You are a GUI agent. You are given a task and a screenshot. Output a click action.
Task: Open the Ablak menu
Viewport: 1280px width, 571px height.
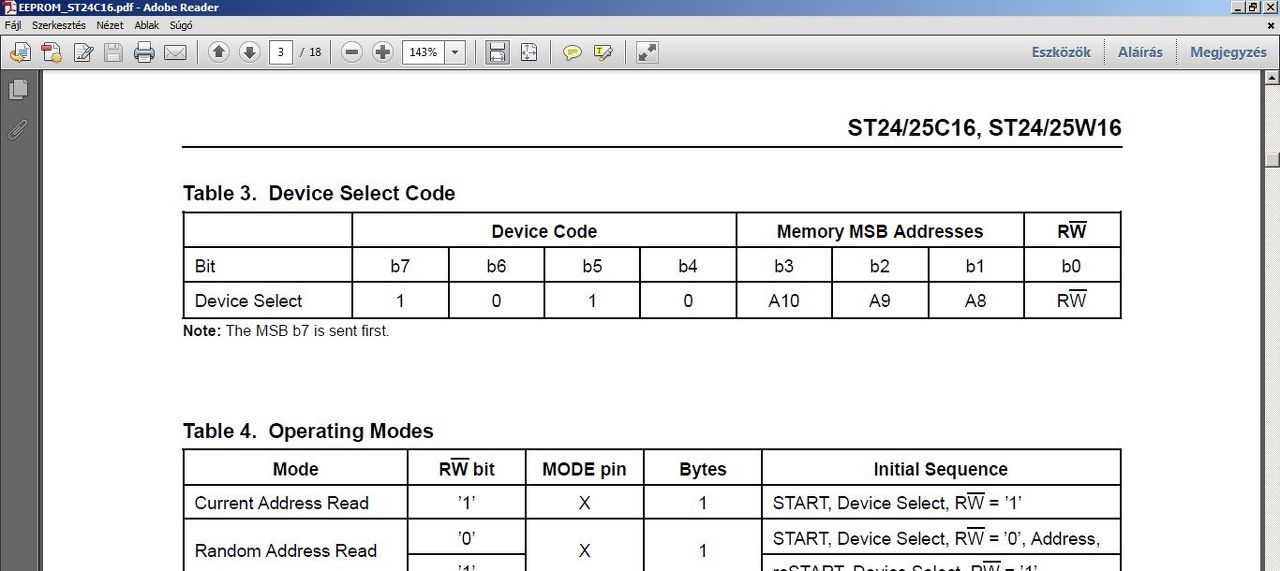click(x=147, y=25)
